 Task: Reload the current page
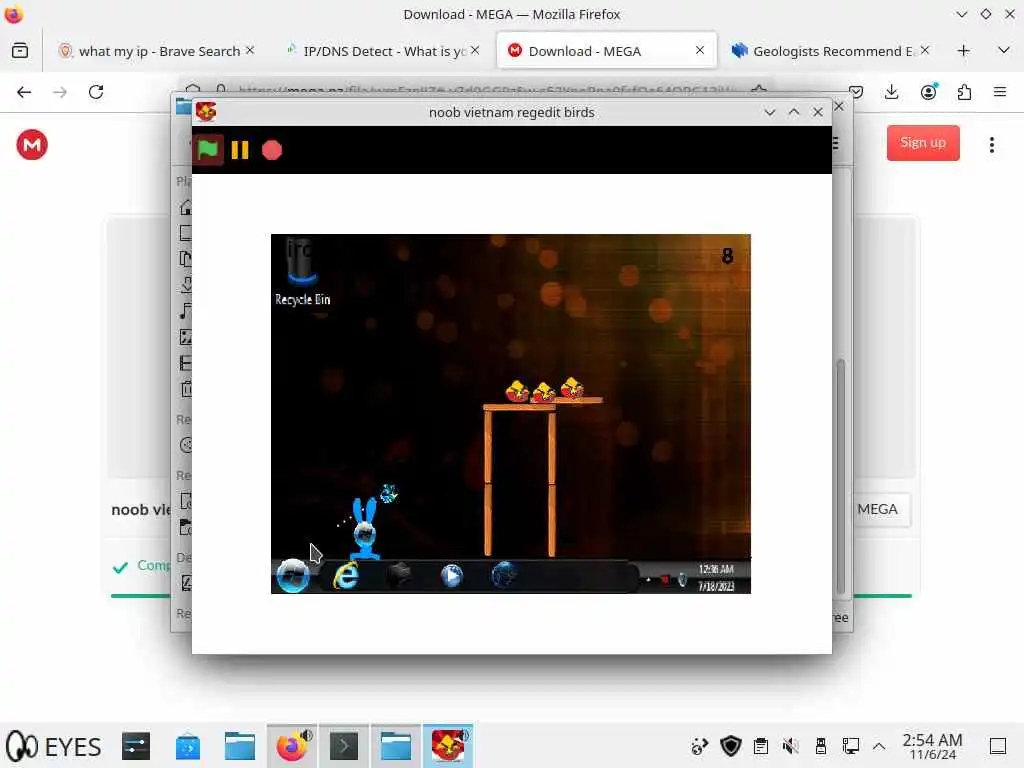(96, 92)
